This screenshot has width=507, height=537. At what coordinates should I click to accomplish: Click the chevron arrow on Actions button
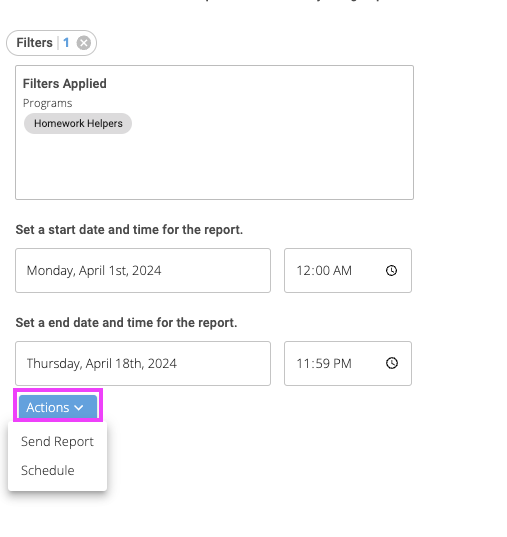(x=78, y=408)
